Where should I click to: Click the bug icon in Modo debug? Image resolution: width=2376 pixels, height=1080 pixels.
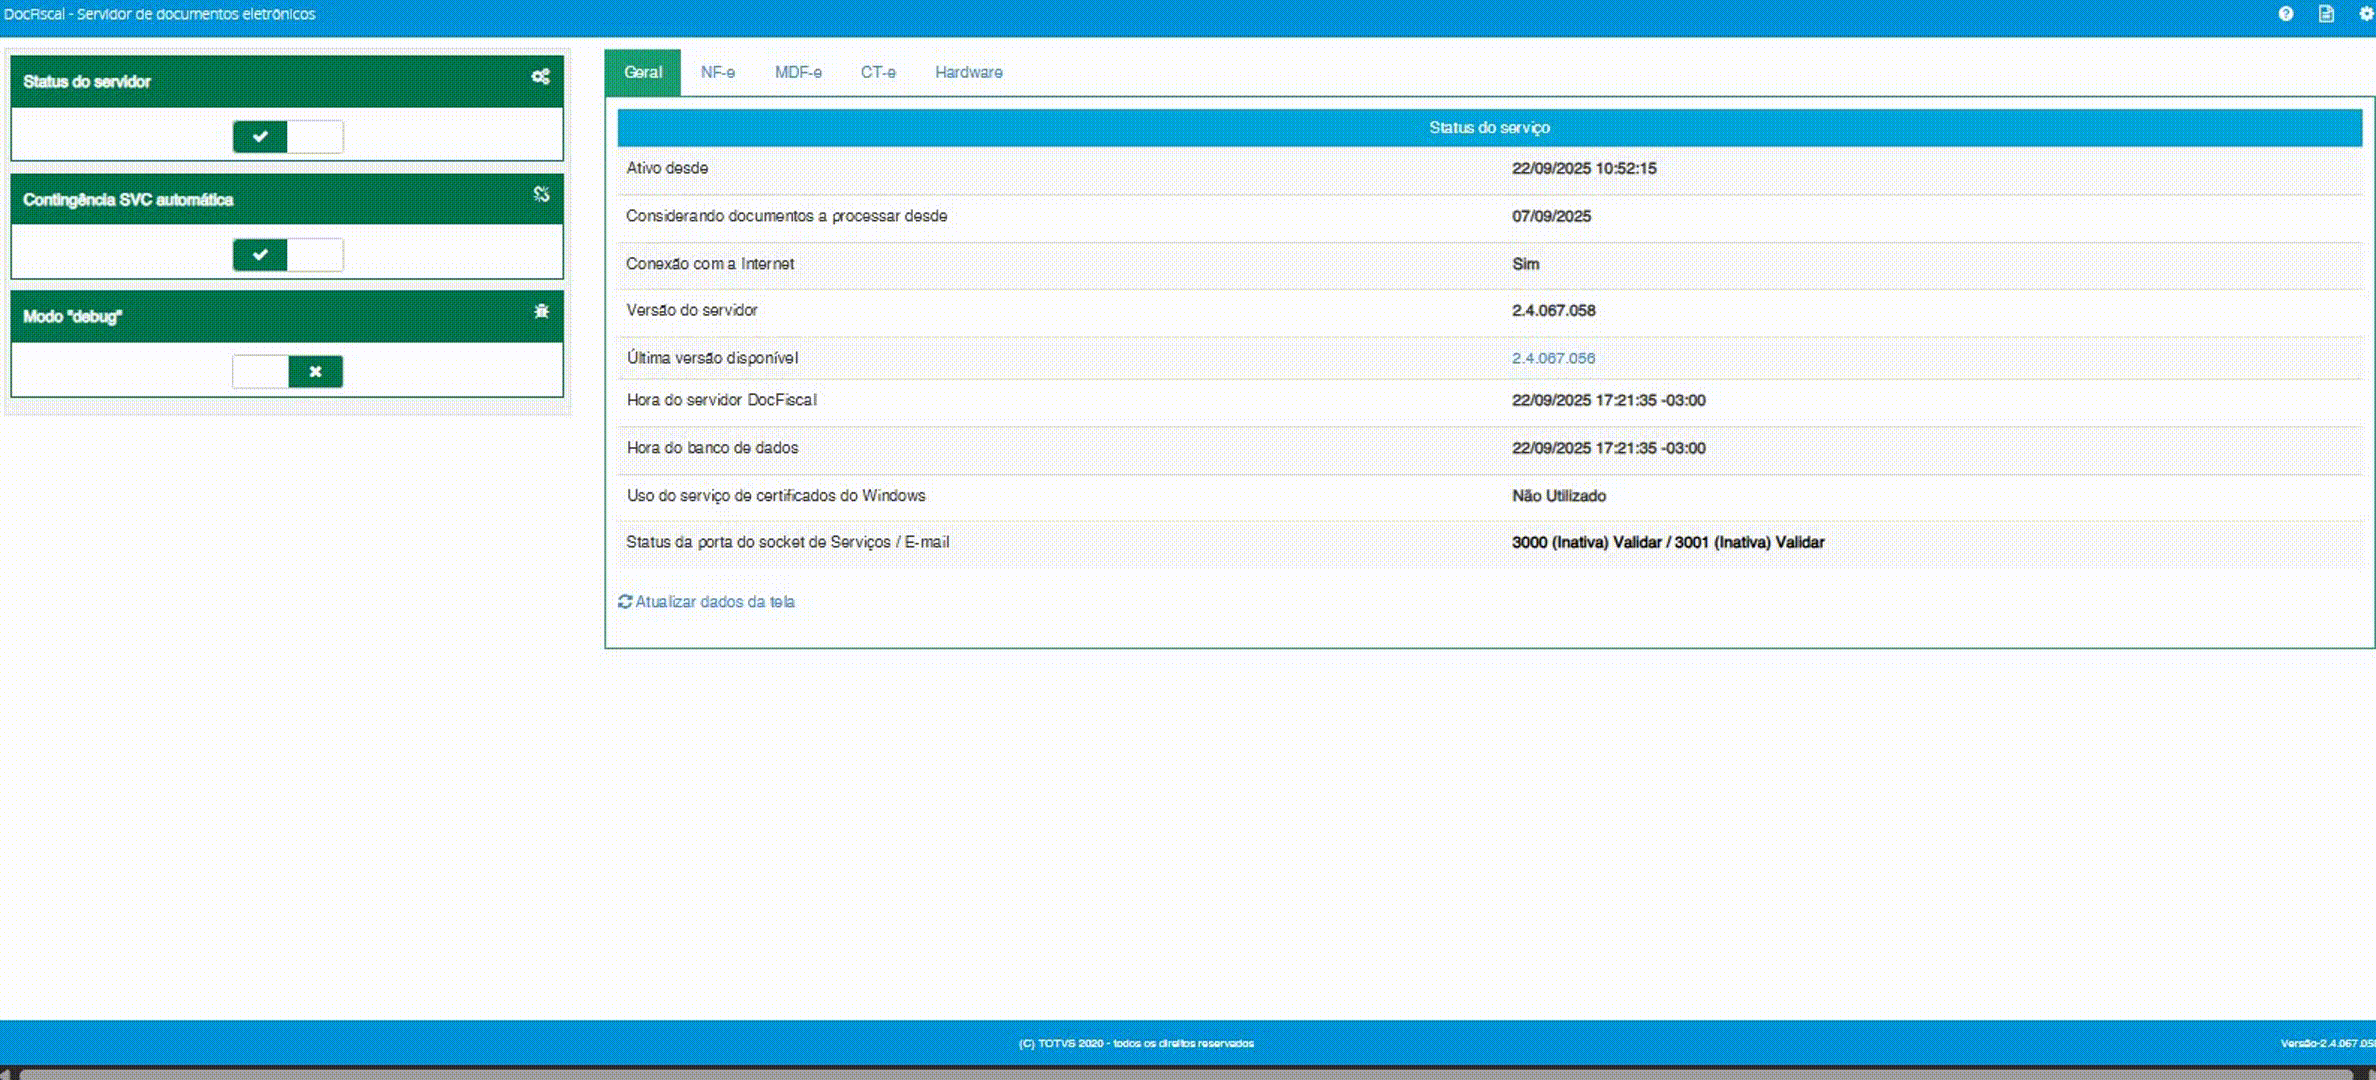[x=541, y=311]
